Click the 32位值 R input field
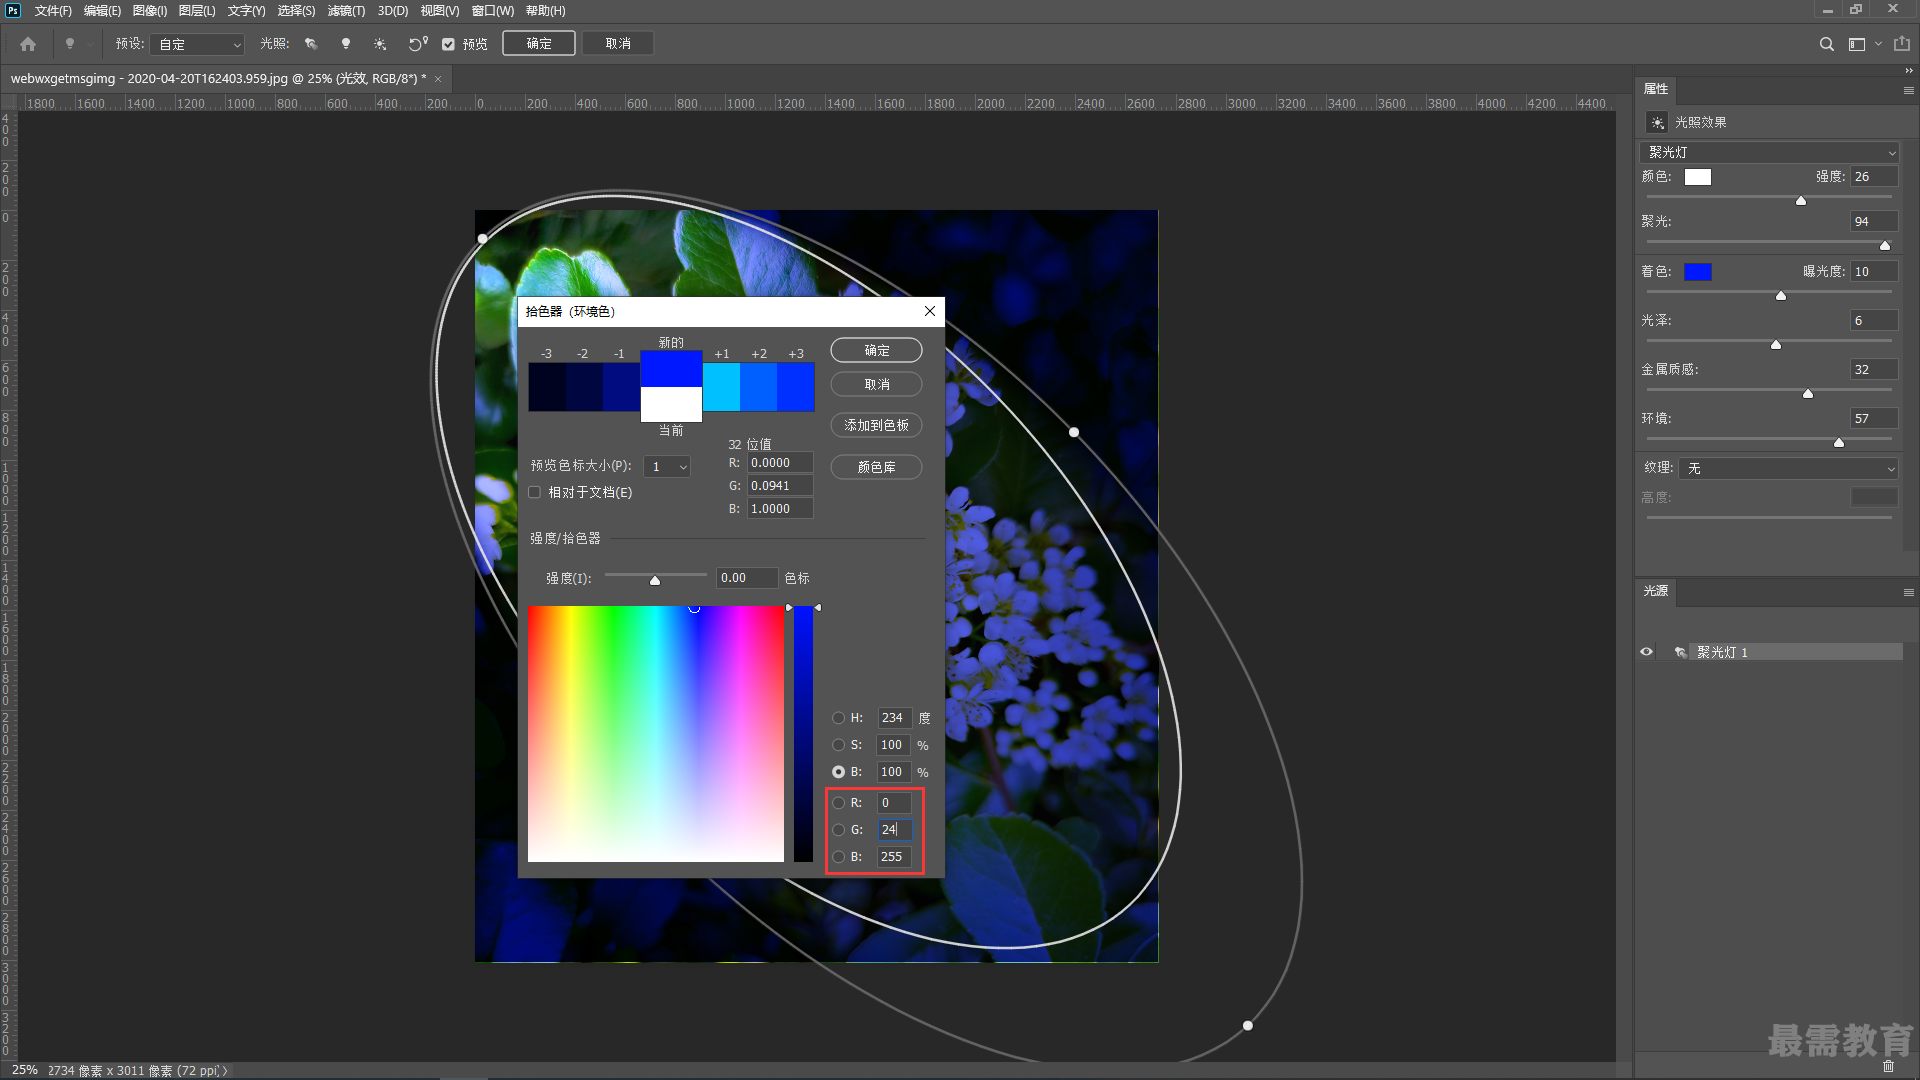1920x1080 pixels. (x=780, y=463)
